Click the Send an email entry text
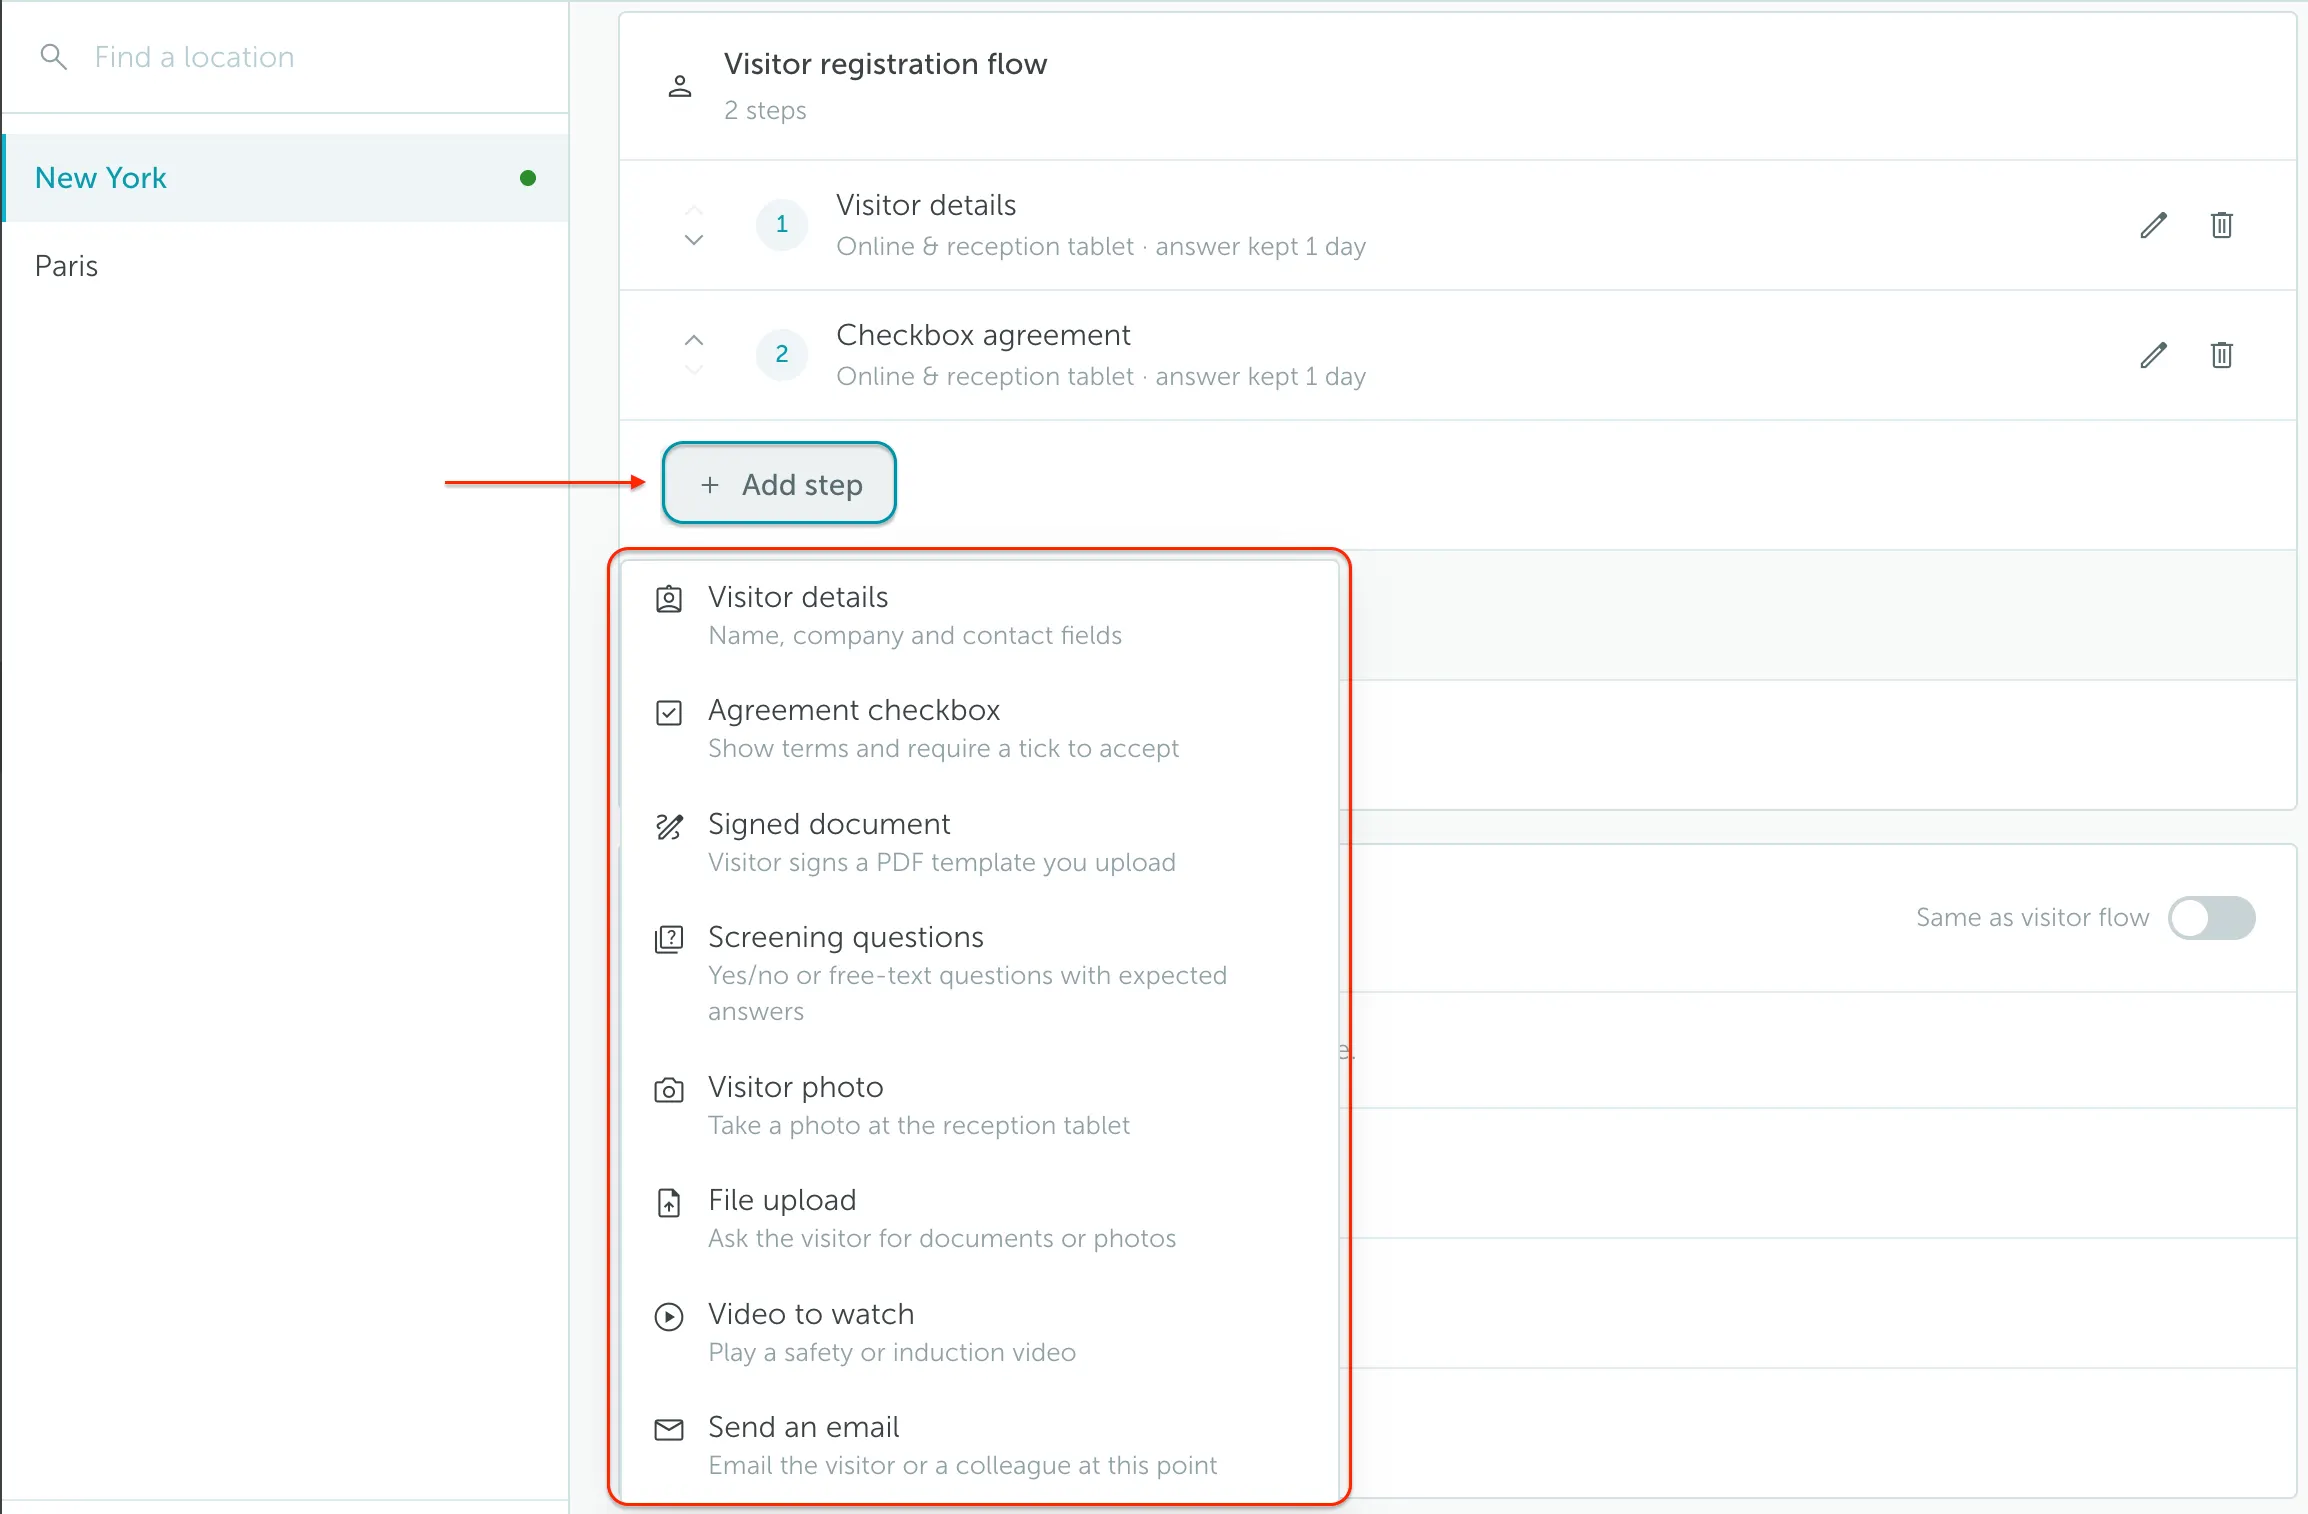This screenshot has width=2308, height=1514. 804,1427
